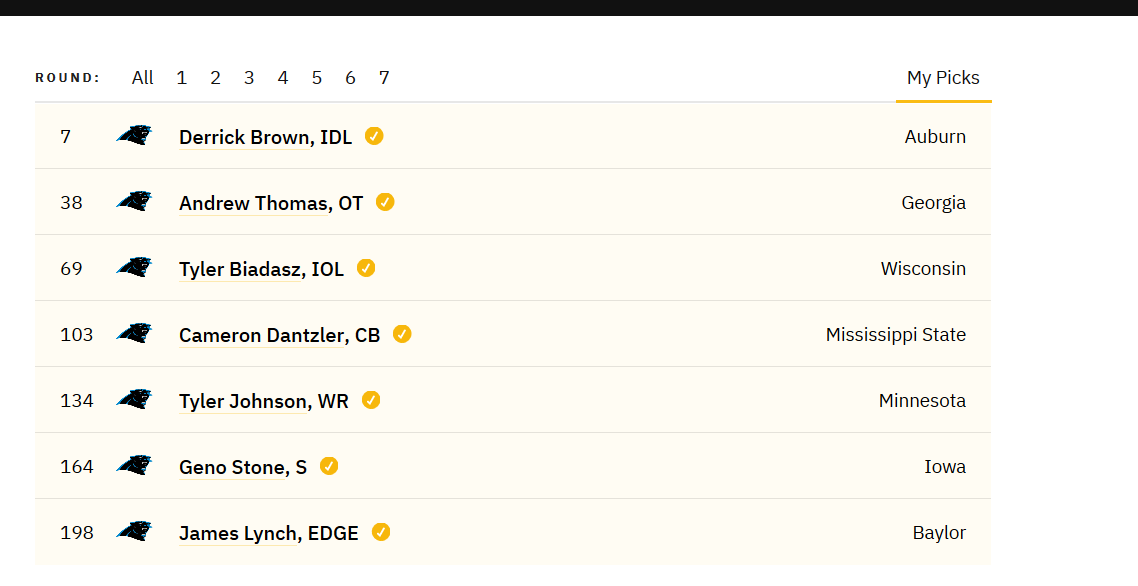Click the yellow checkmark next to Derrick Brown
1138x586 pixels.
click(374, 136)
